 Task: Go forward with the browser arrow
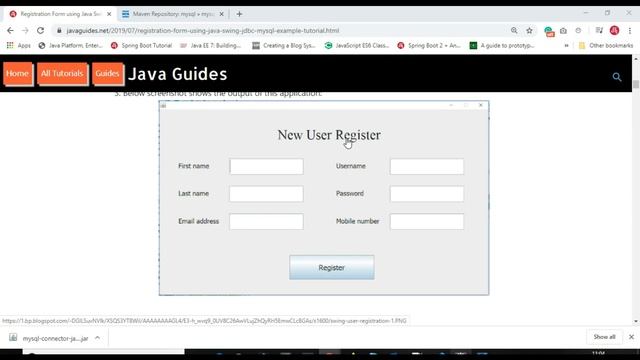pyautogui.click(x=25, y=31)
